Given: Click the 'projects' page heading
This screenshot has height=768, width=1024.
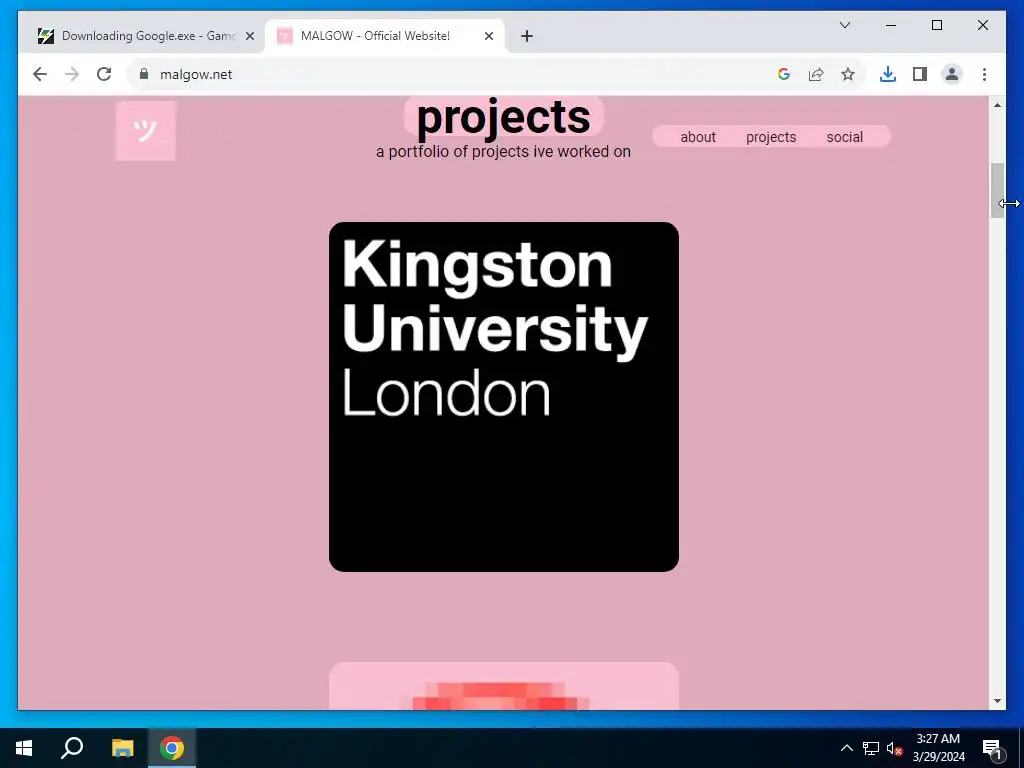Looking at the screenshot, I should (x=504, y=118).
